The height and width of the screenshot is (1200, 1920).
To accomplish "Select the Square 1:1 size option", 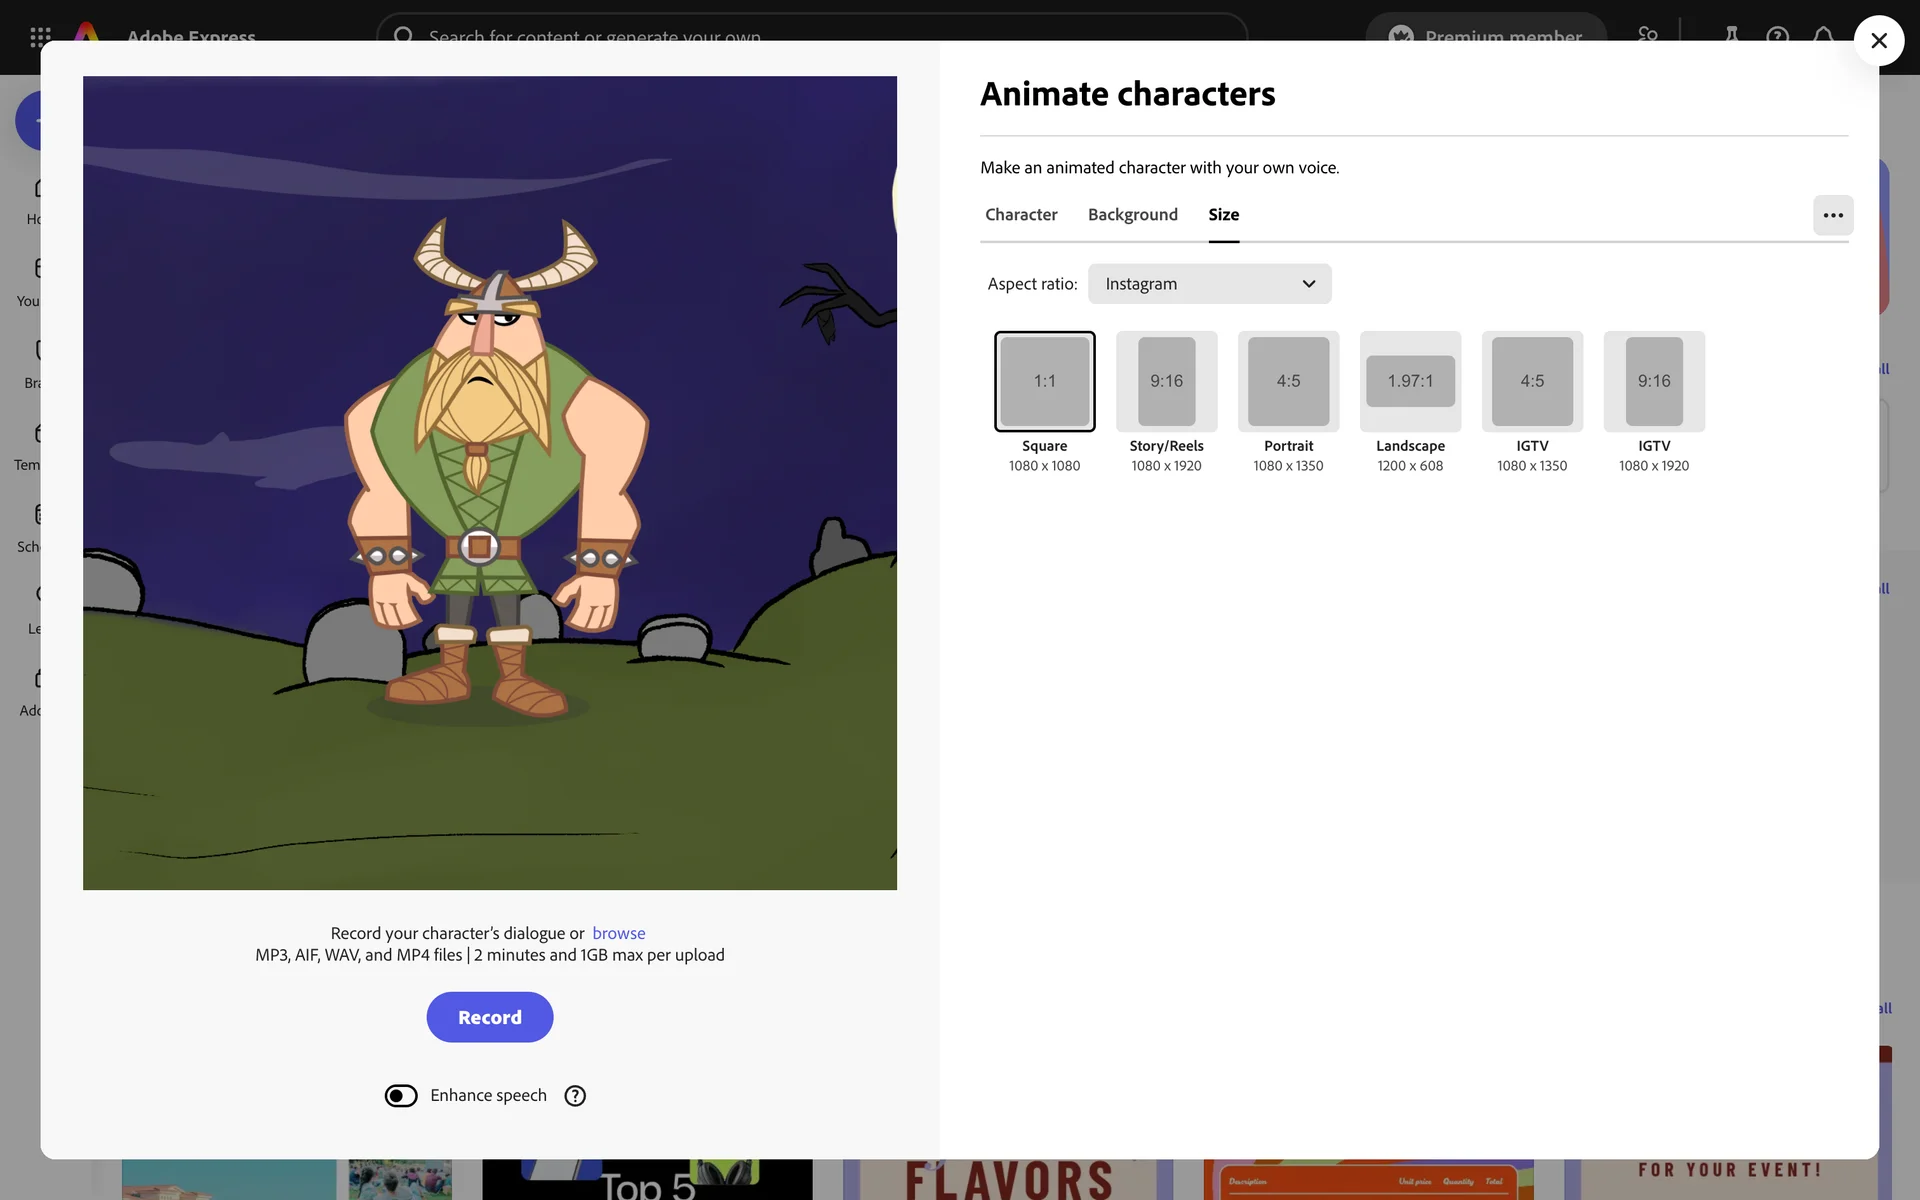I will click(x=1044, y=382).
